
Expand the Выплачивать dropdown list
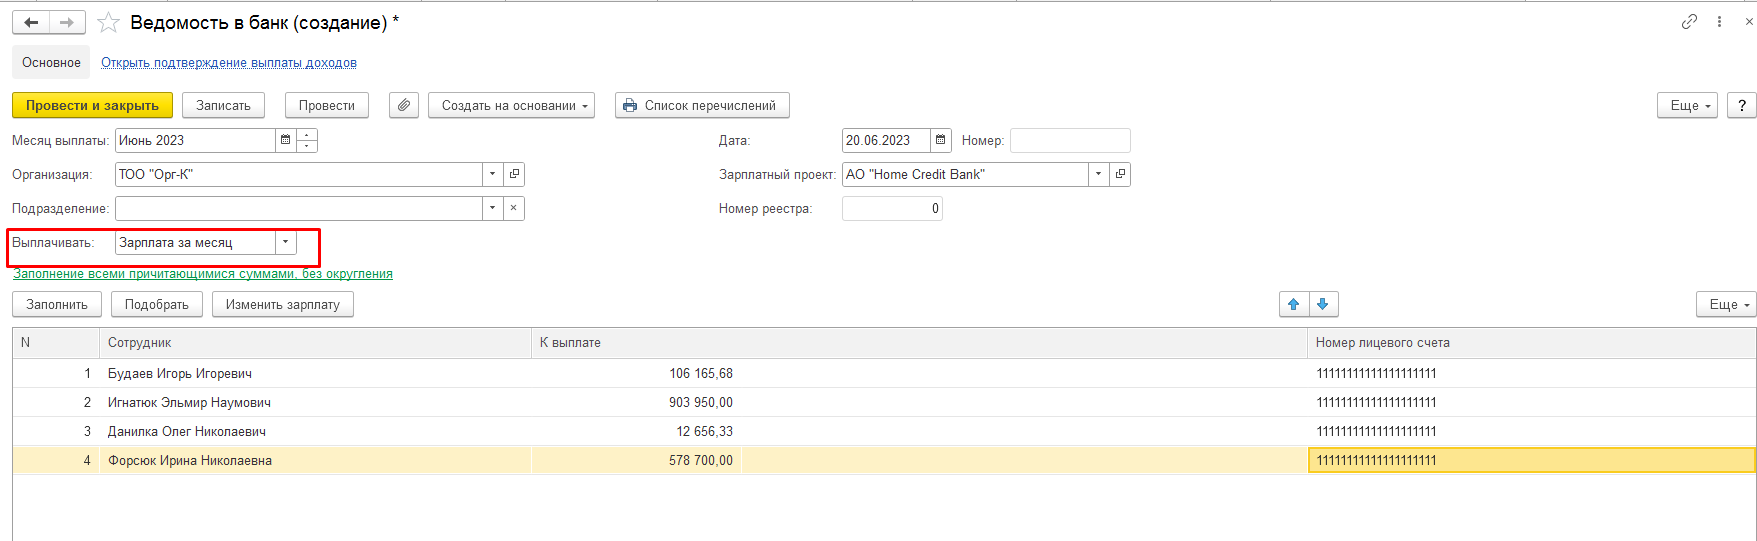[286, 242]
